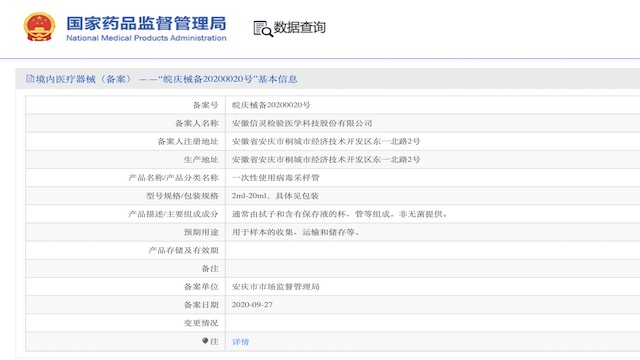
Task: Click the national emblem logo
Action: pos(39,27)
